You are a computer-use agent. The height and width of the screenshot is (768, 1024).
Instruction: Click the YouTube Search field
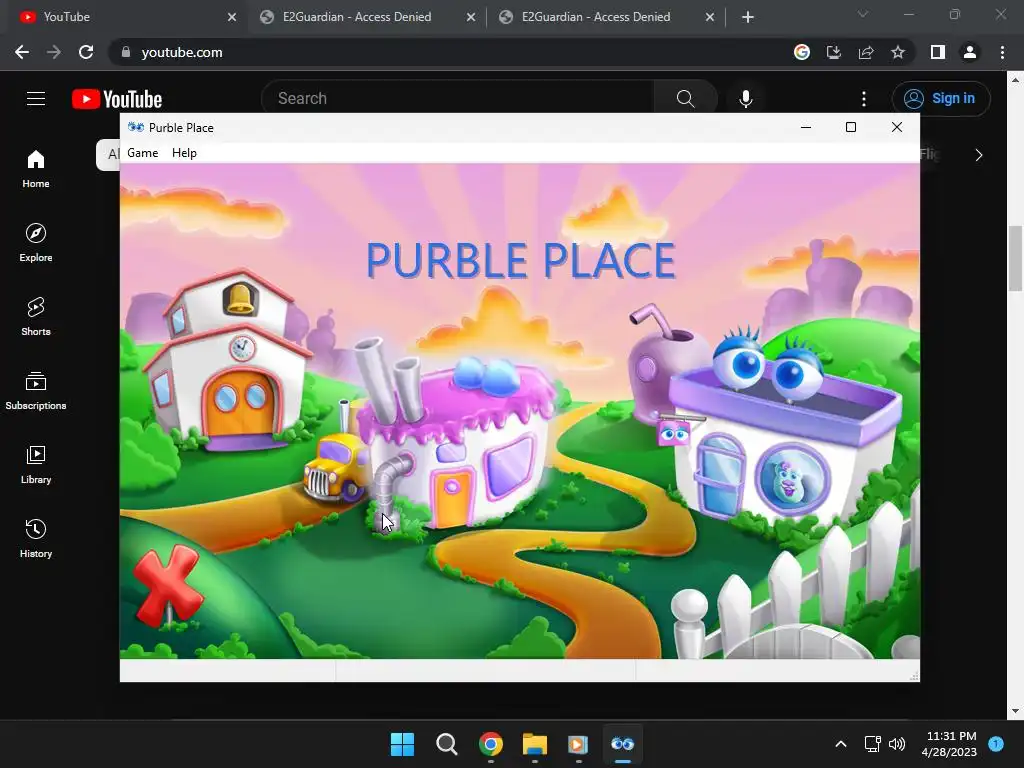coord(457,99)
